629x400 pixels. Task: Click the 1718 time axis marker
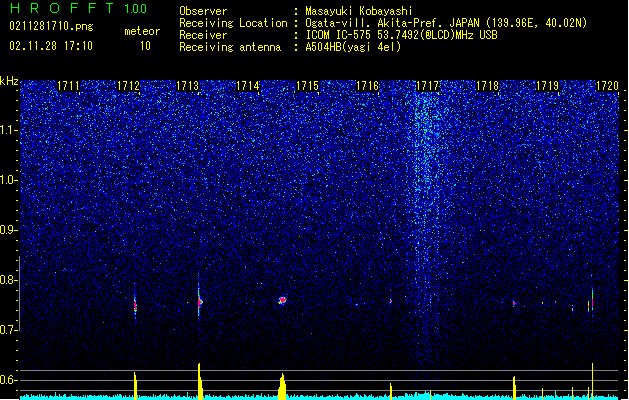[487, 86]
